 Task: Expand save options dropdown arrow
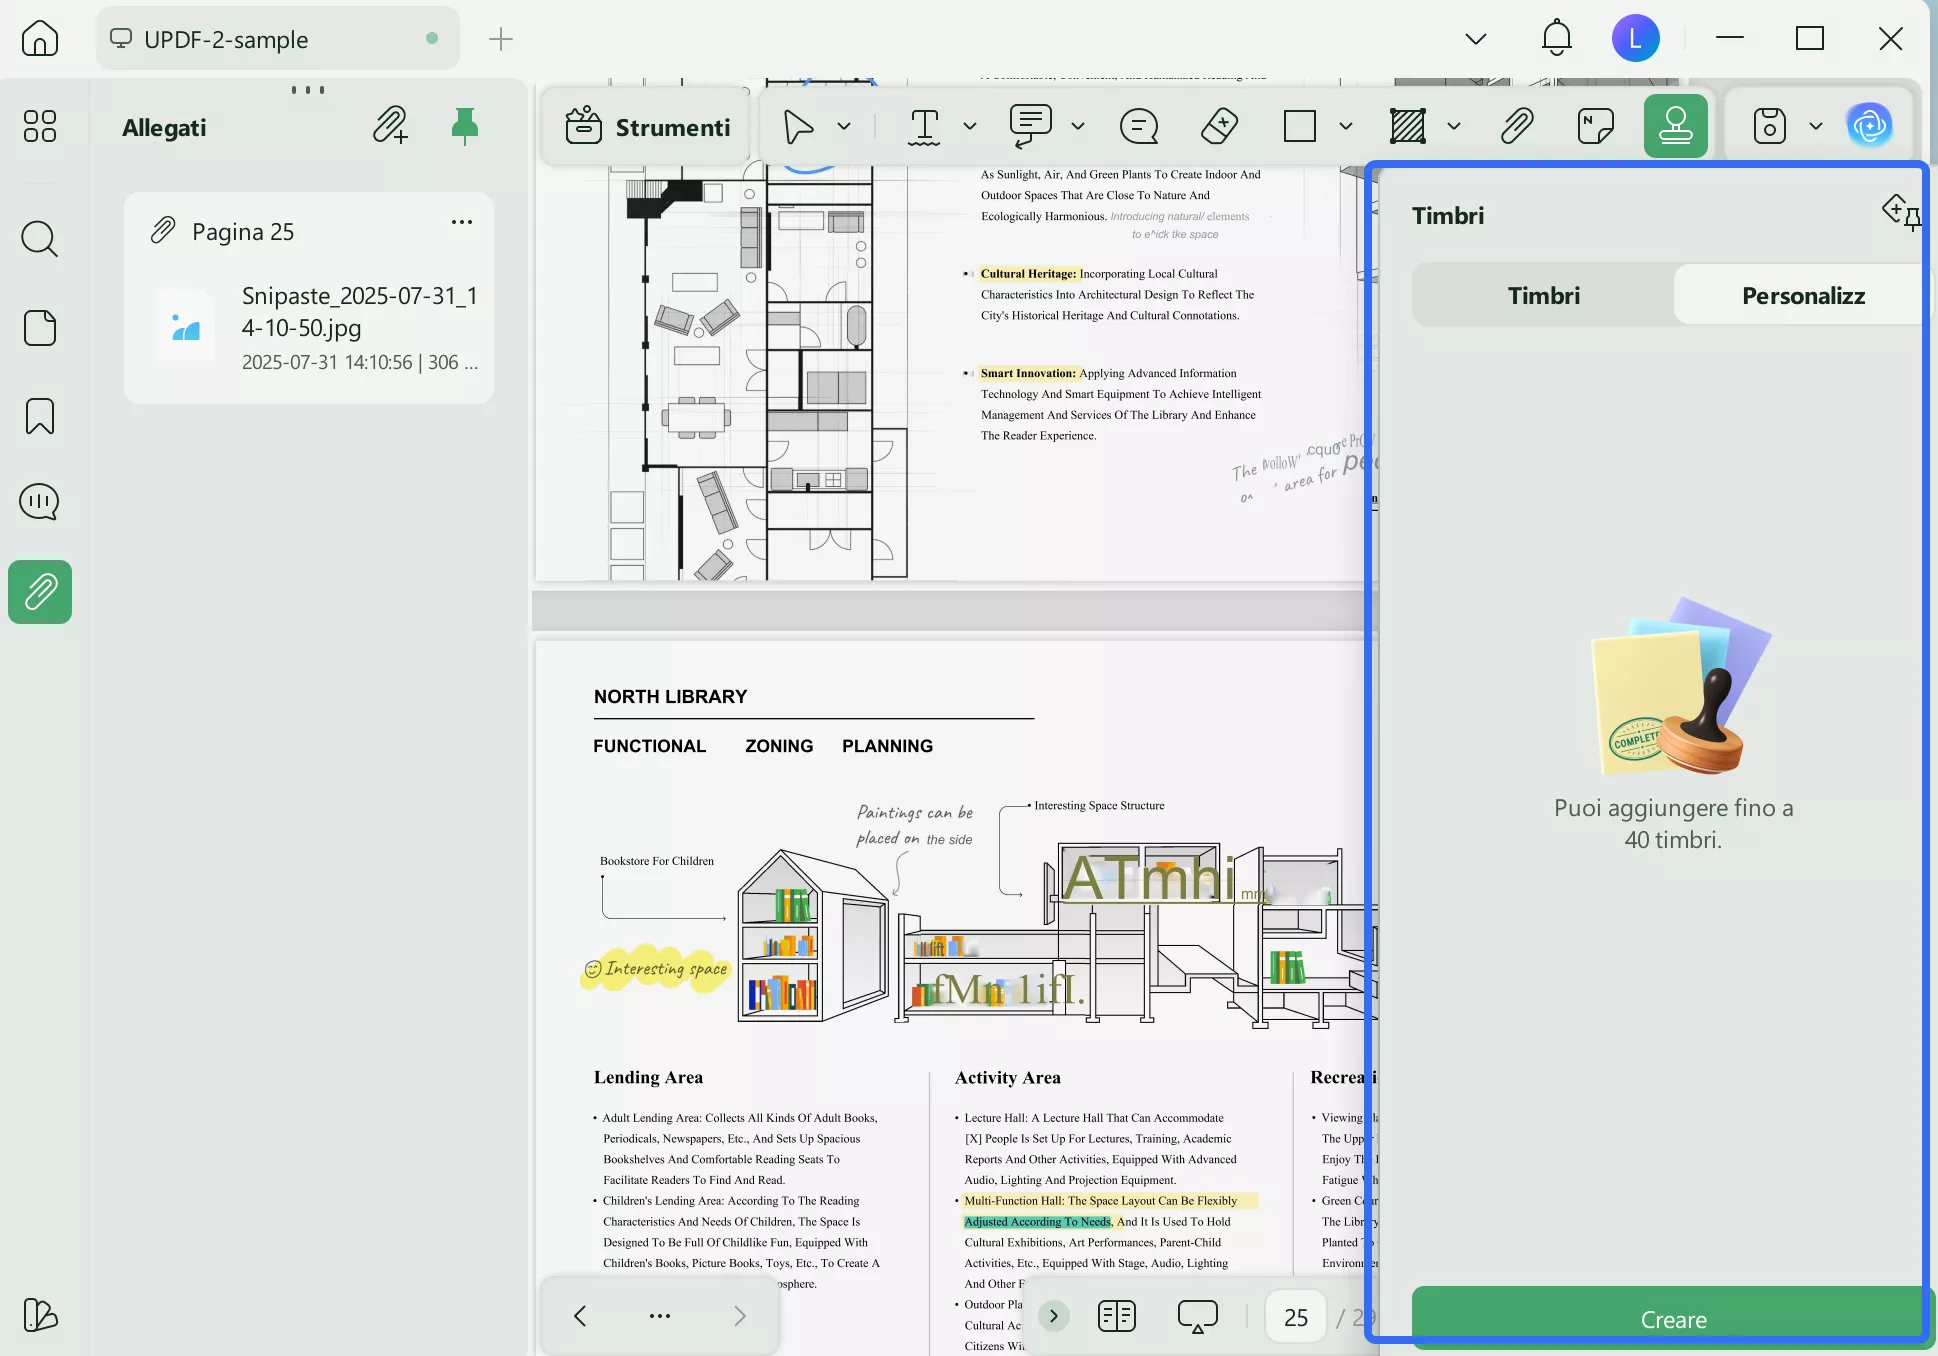click(x=1815, y=127)
